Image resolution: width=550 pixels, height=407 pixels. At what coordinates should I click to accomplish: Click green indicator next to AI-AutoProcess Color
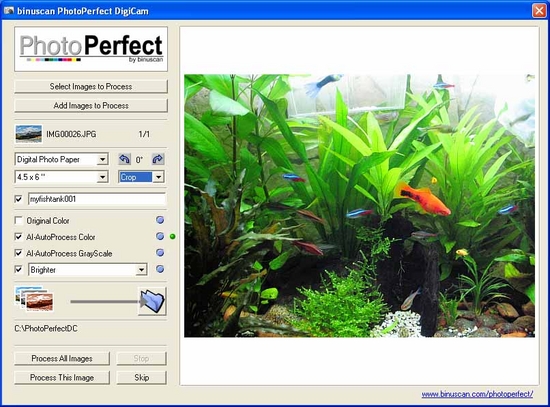click(172, 236)
